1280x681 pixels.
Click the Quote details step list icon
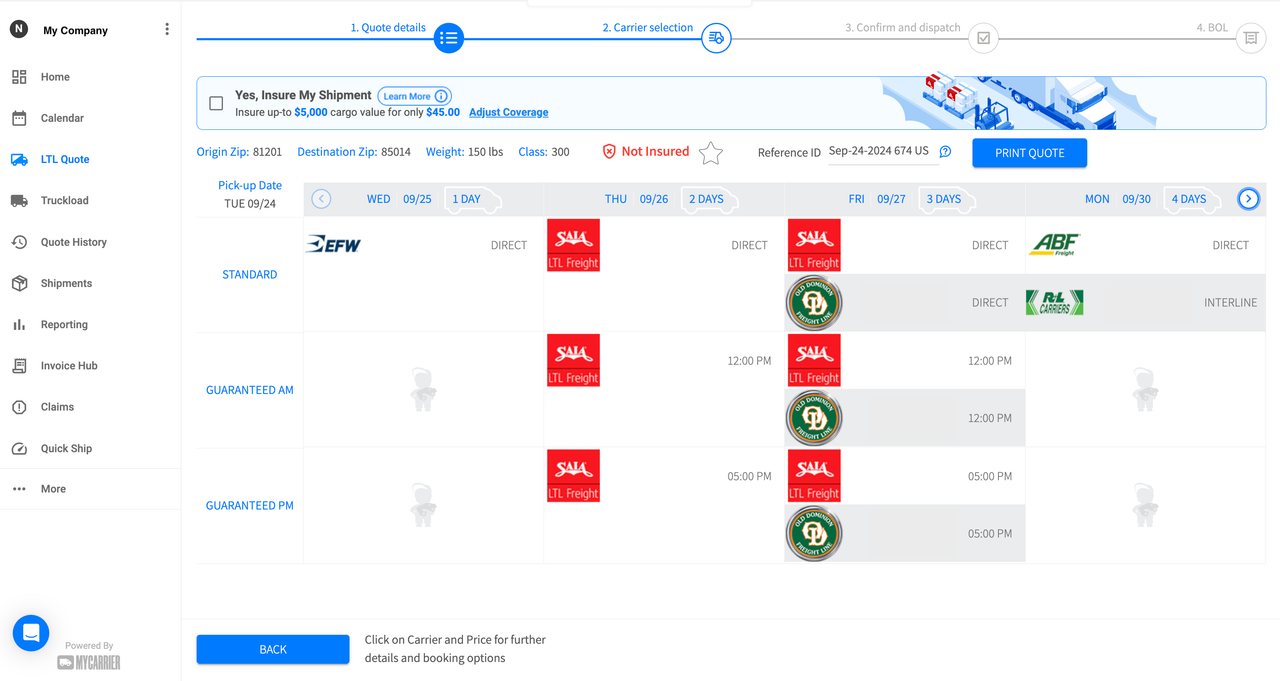[449, 38]
